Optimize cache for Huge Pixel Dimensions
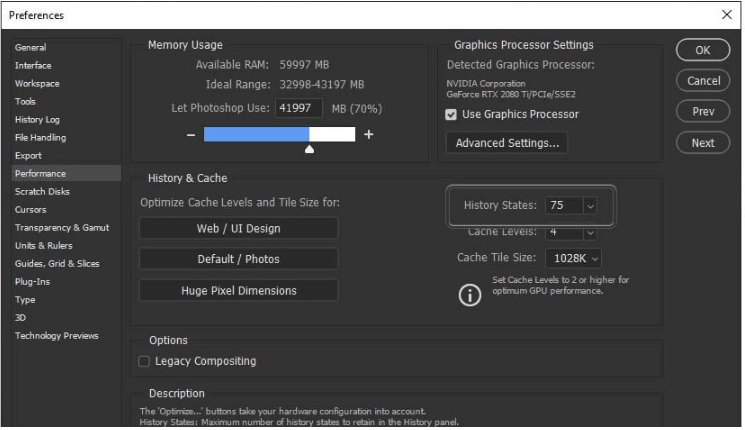Viewport: 745px width, 430px height. point(239,291)
